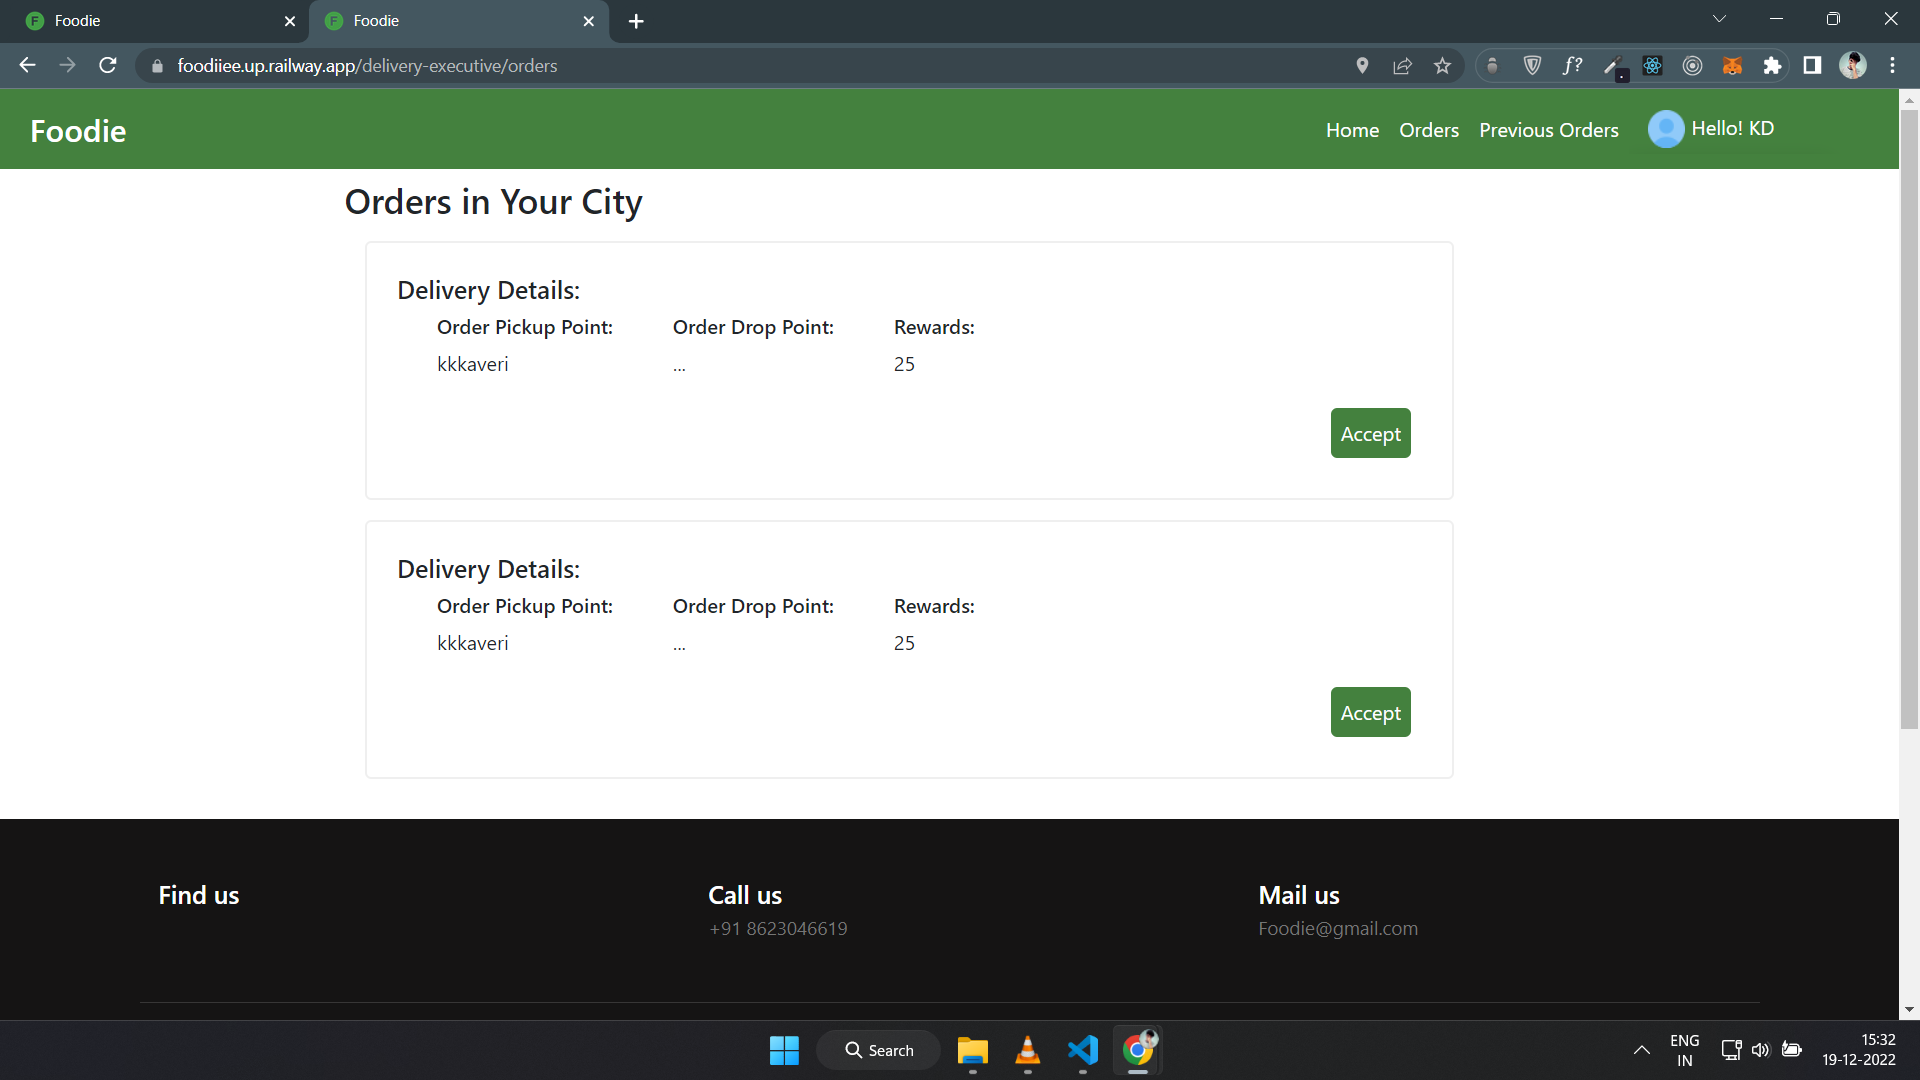
Task: Expand hidden system tray icons
Action: pyautogui.click(x=1641, y=1050)
